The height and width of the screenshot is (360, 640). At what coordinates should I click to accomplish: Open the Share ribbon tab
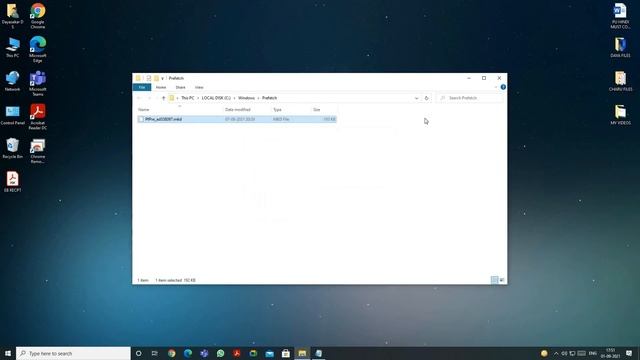180,87
